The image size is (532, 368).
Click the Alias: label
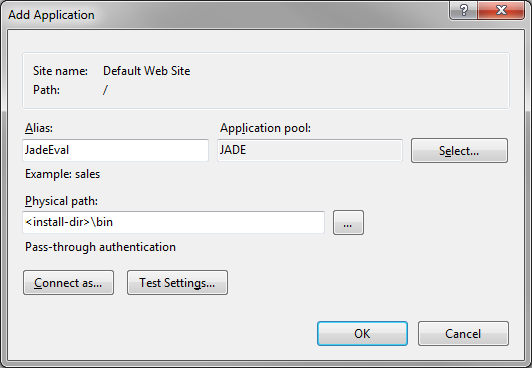click(x=39, y=128)
